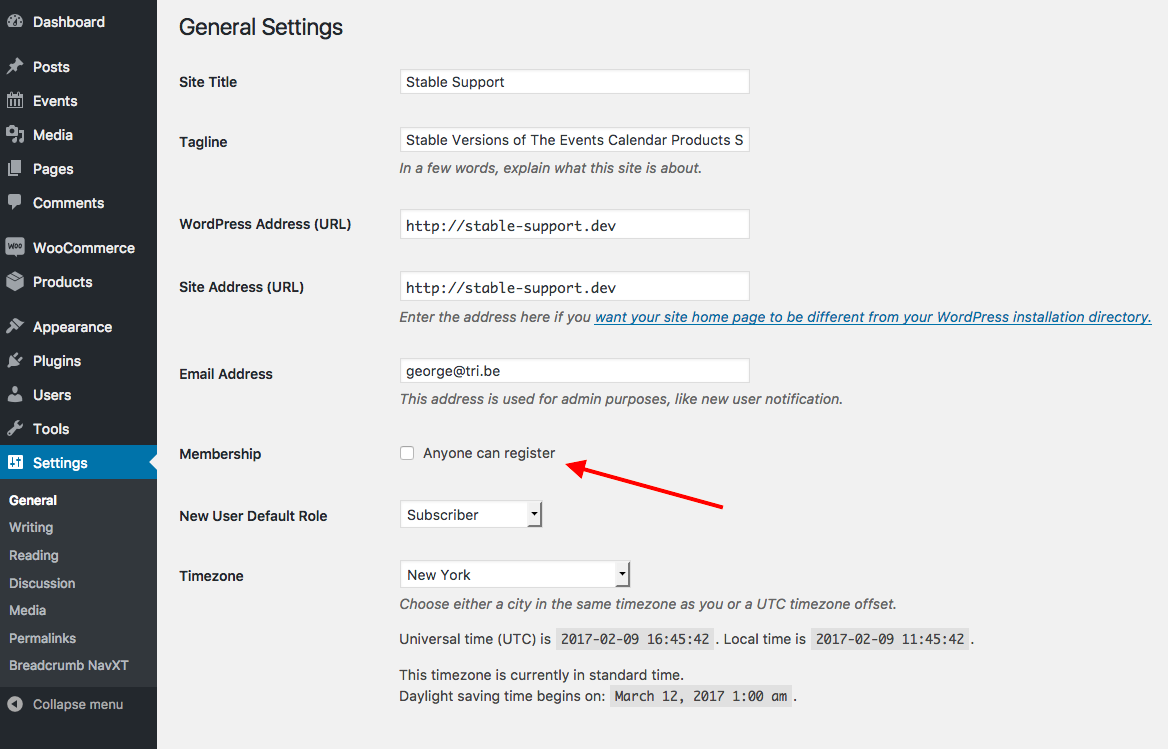Click the Dashboard gauge icon
This screenshot has width=1168, height=749.
tap(15, 22)
